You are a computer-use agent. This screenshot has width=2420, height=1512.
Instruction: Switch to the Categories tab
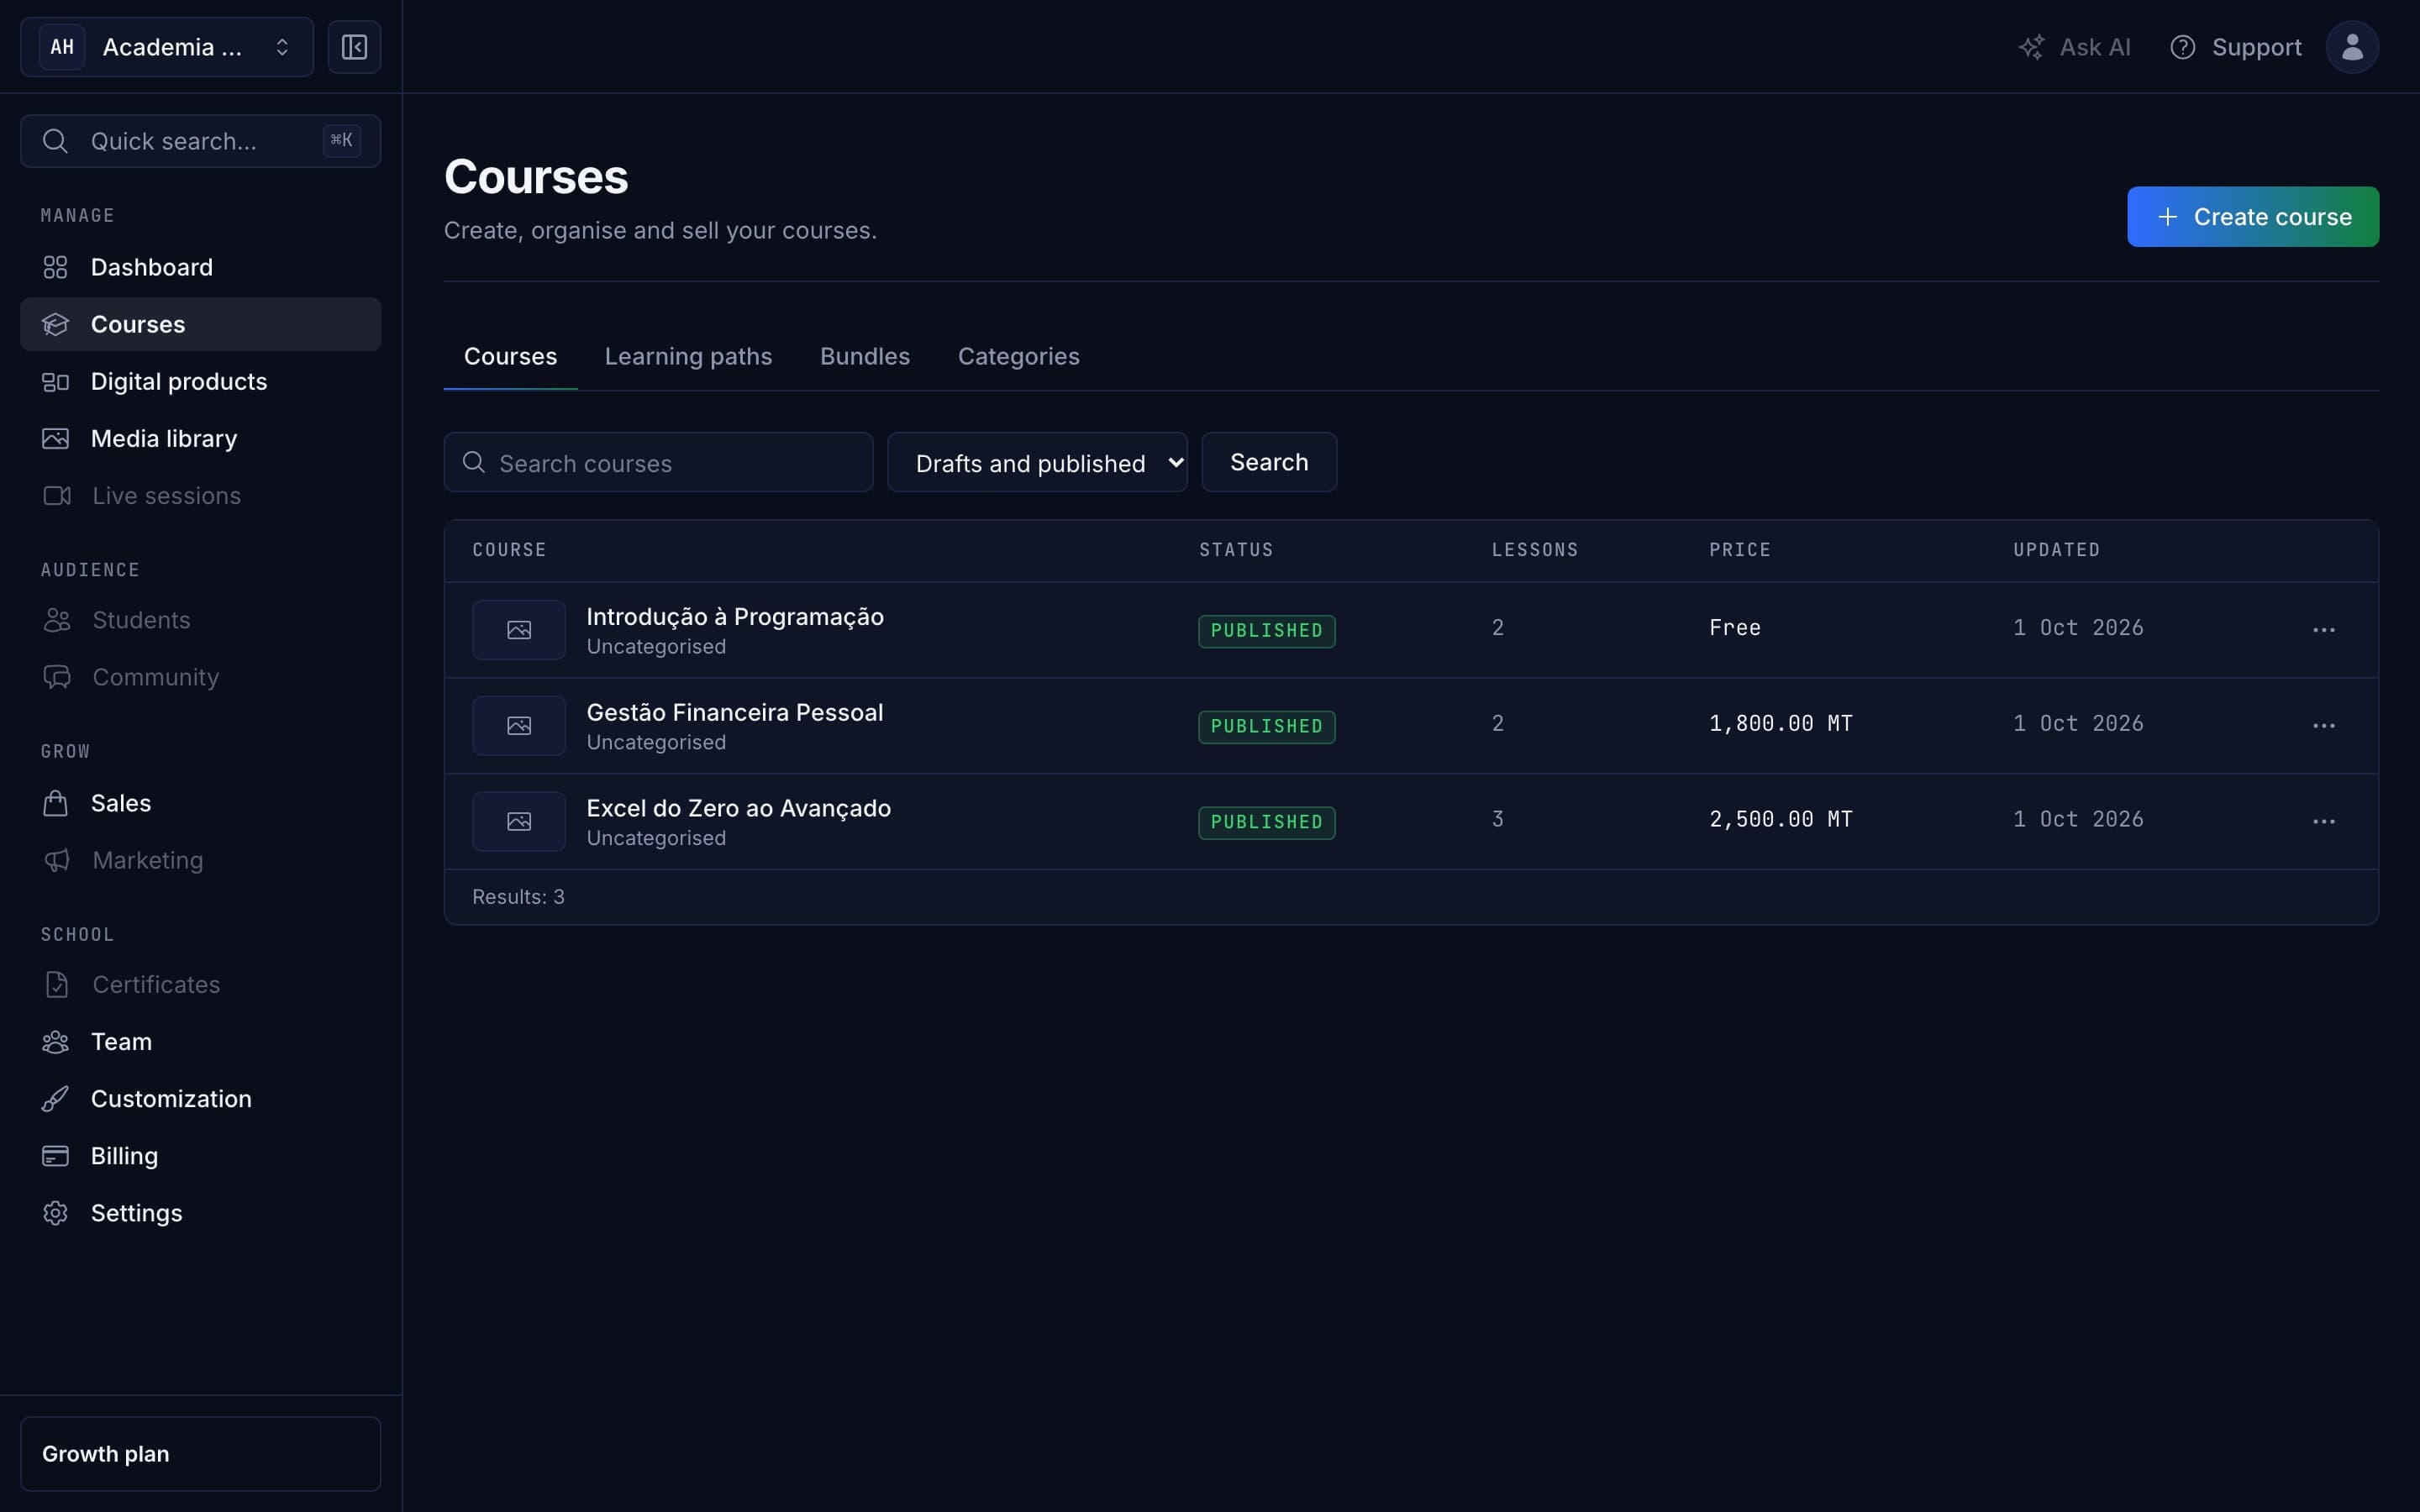click(1018, 357)
